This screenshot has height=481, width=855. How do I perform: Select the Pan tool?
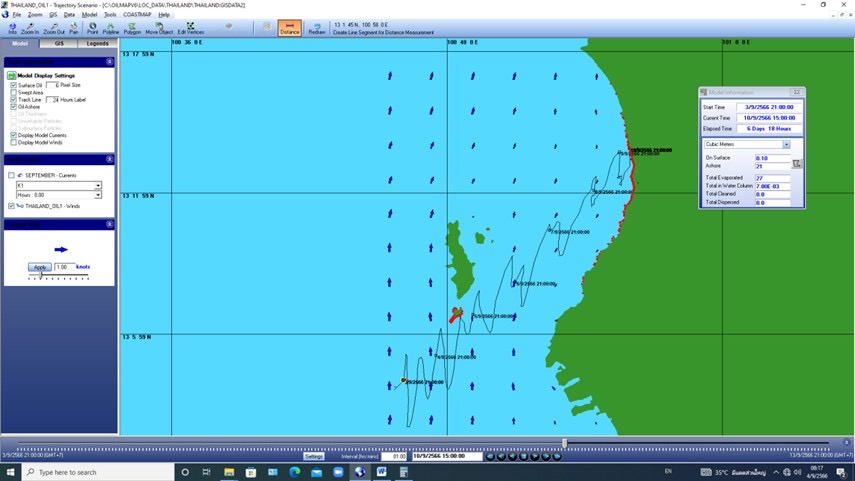coord(74,27)
